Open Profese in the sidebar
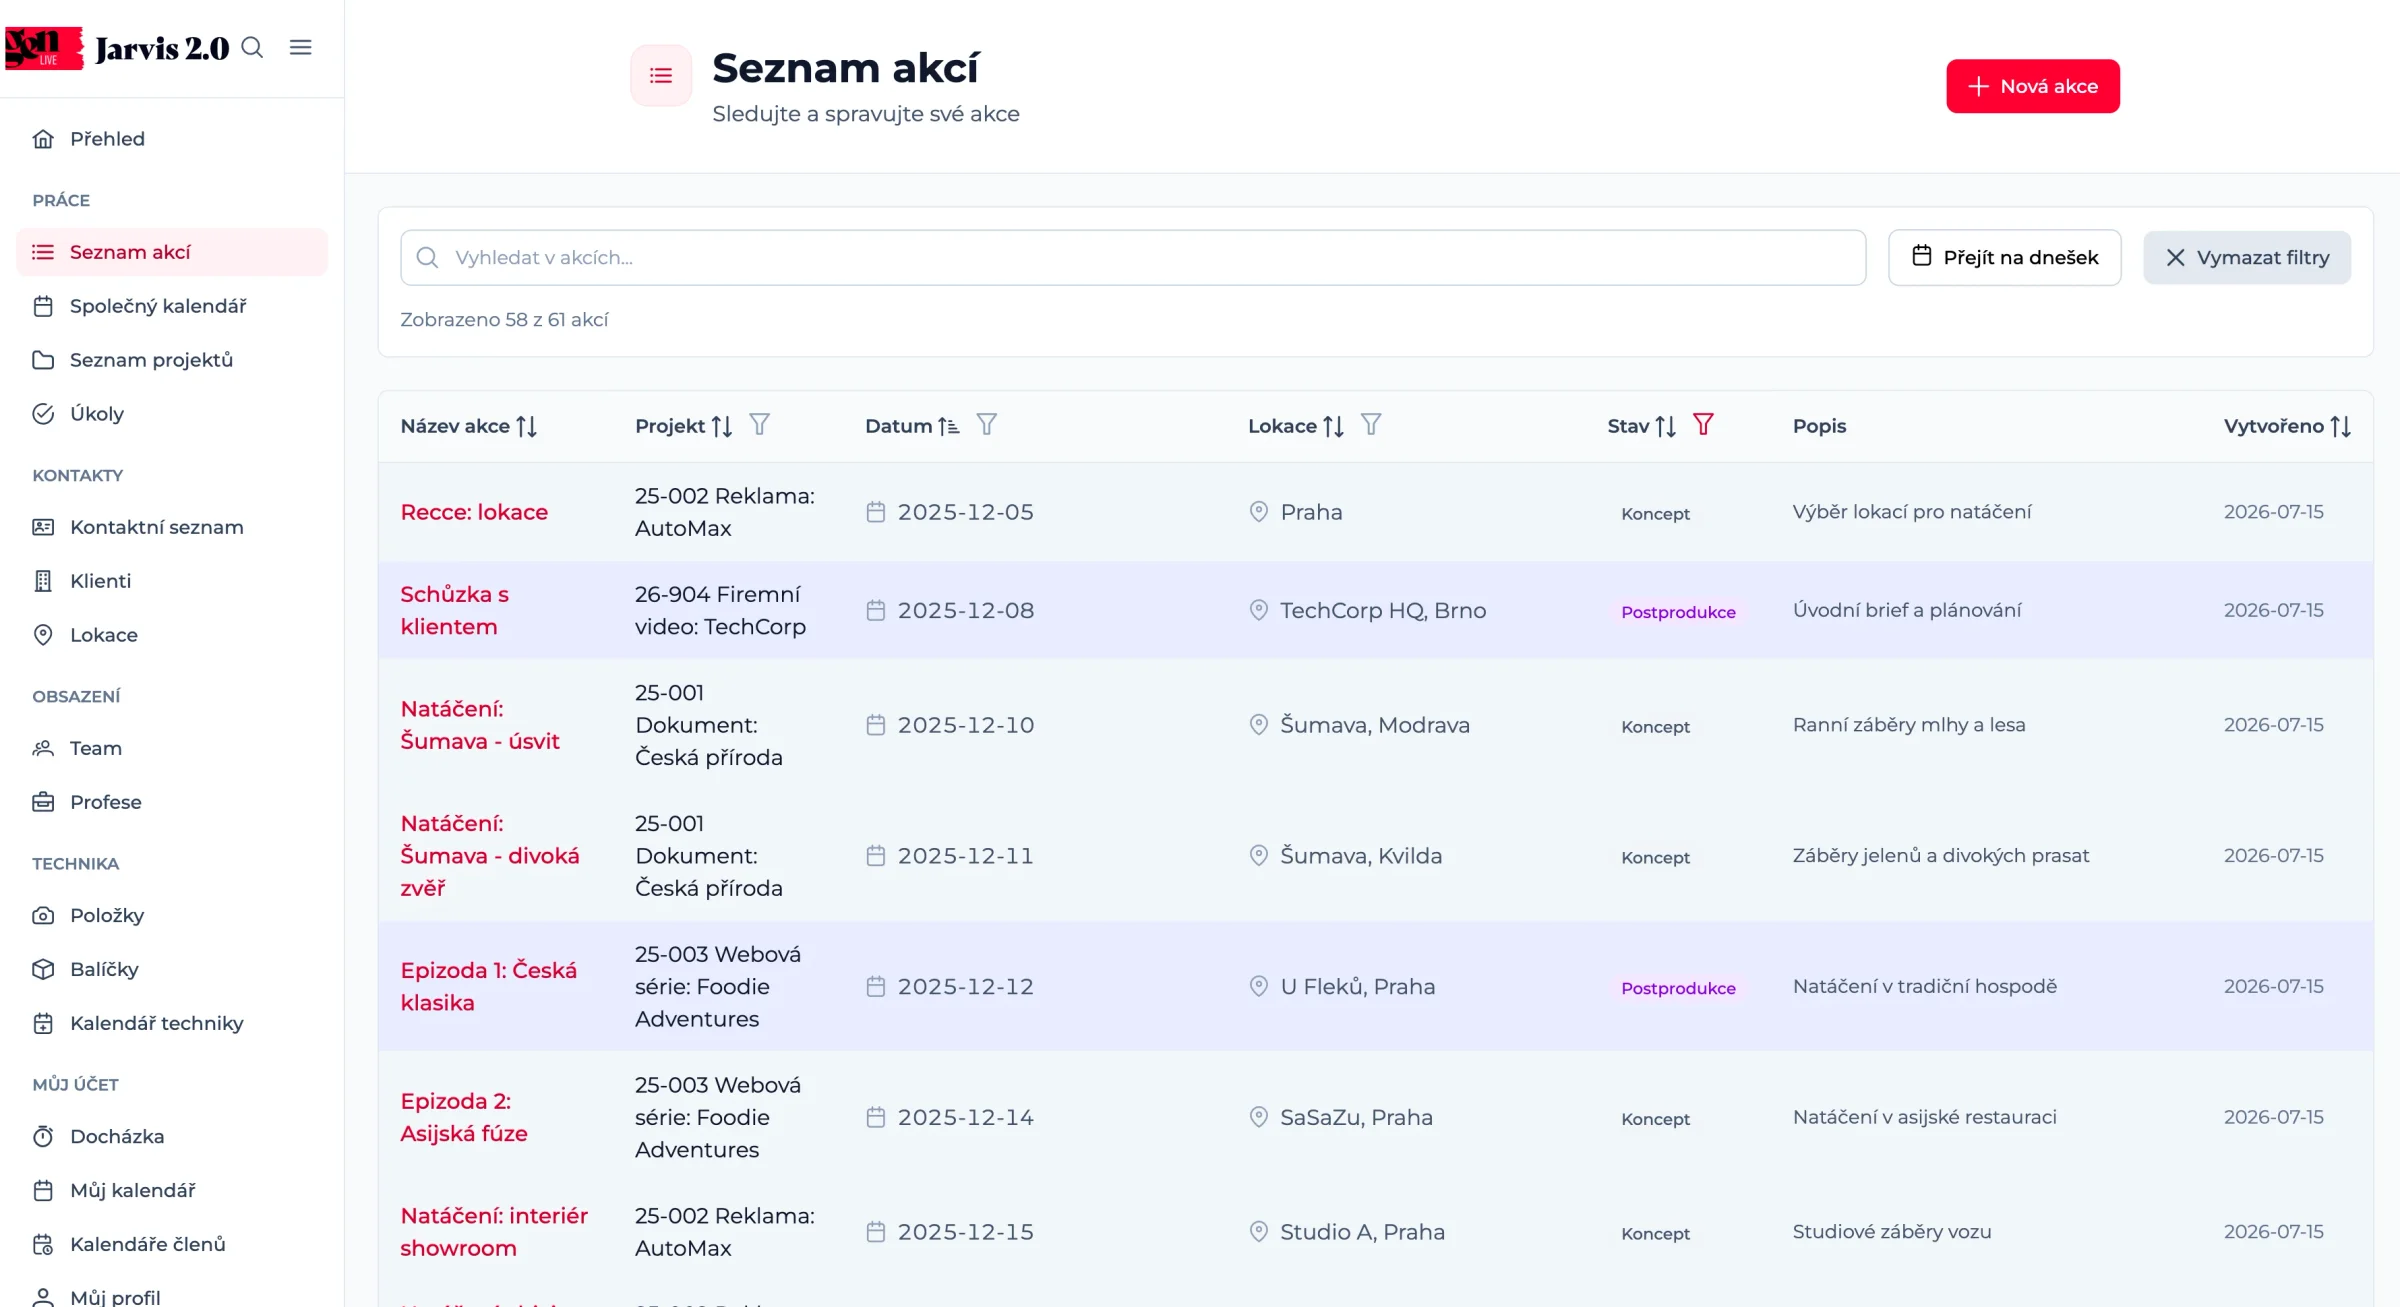Screen dimensions: 2400x1307 click(x=172, y=802)
